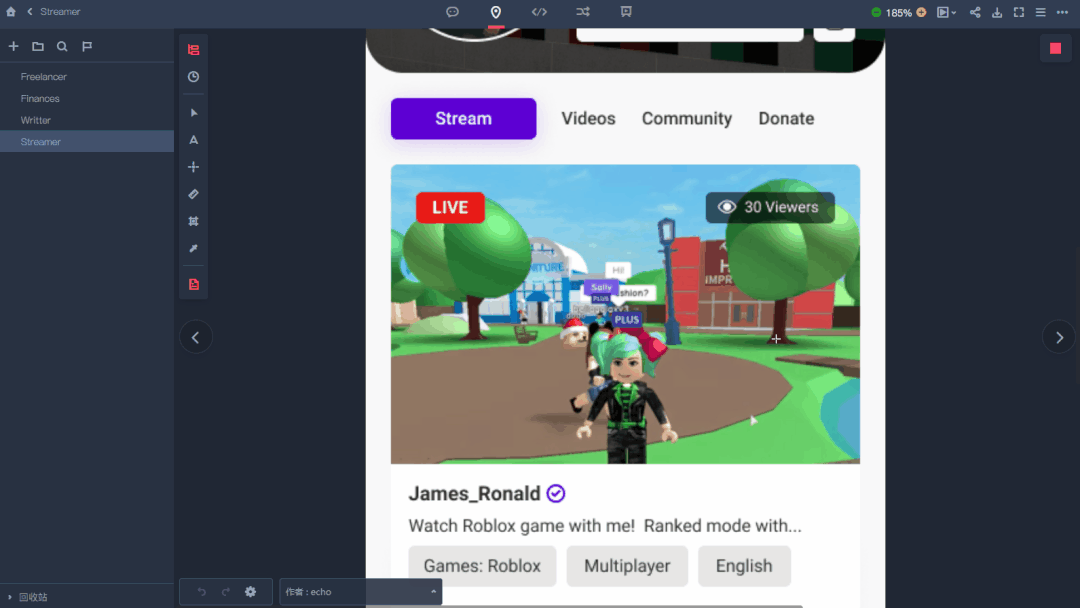Open the red document notes icon
Image resolution: width=1080 pixels, height=608 pixels.
194,284
